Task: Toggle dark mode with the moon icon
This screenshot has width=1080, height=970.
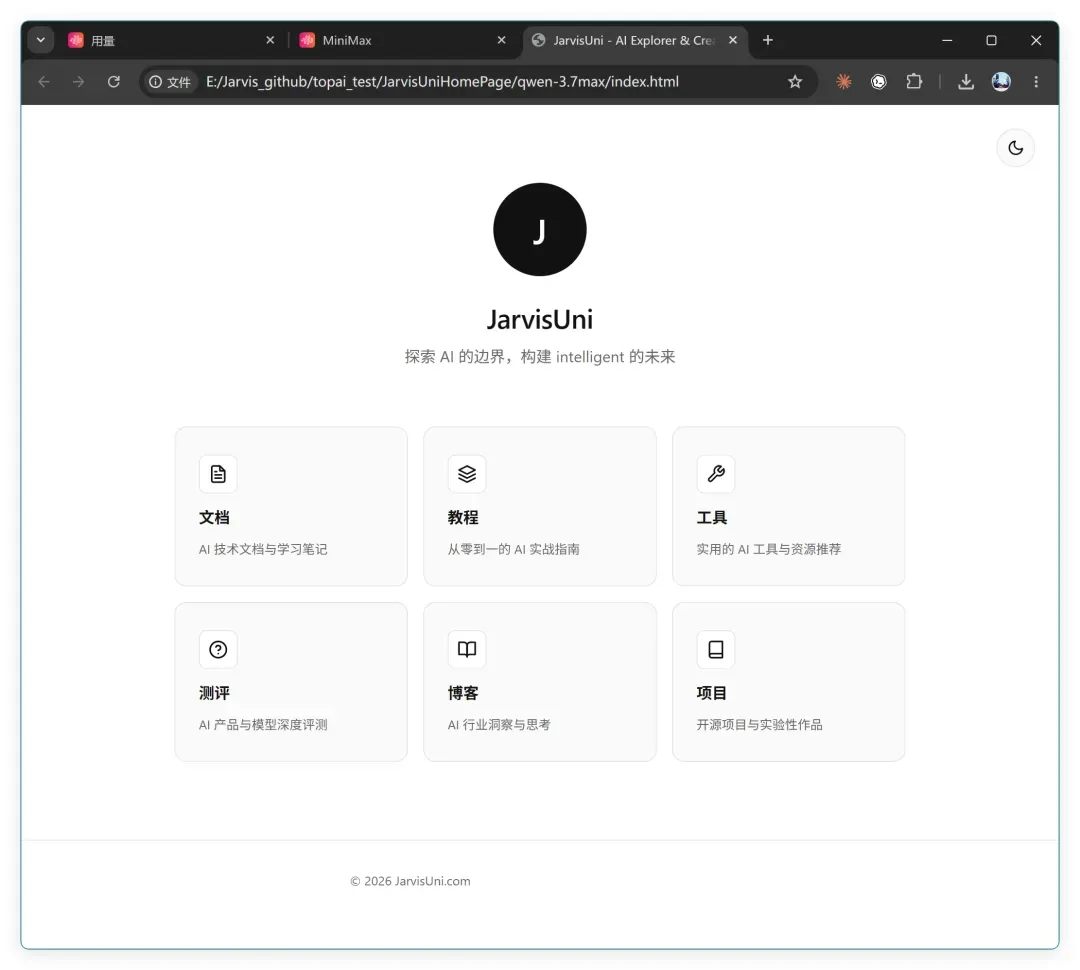Action: click(x=1015, y=147)
